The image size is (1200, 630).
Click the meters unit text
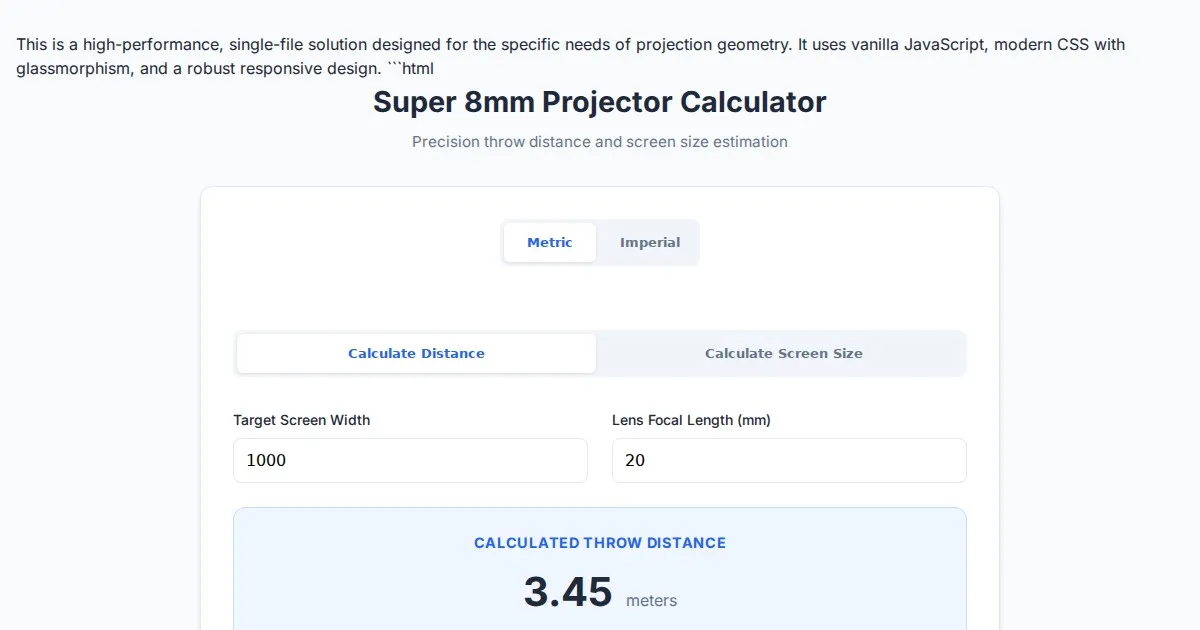651,601
